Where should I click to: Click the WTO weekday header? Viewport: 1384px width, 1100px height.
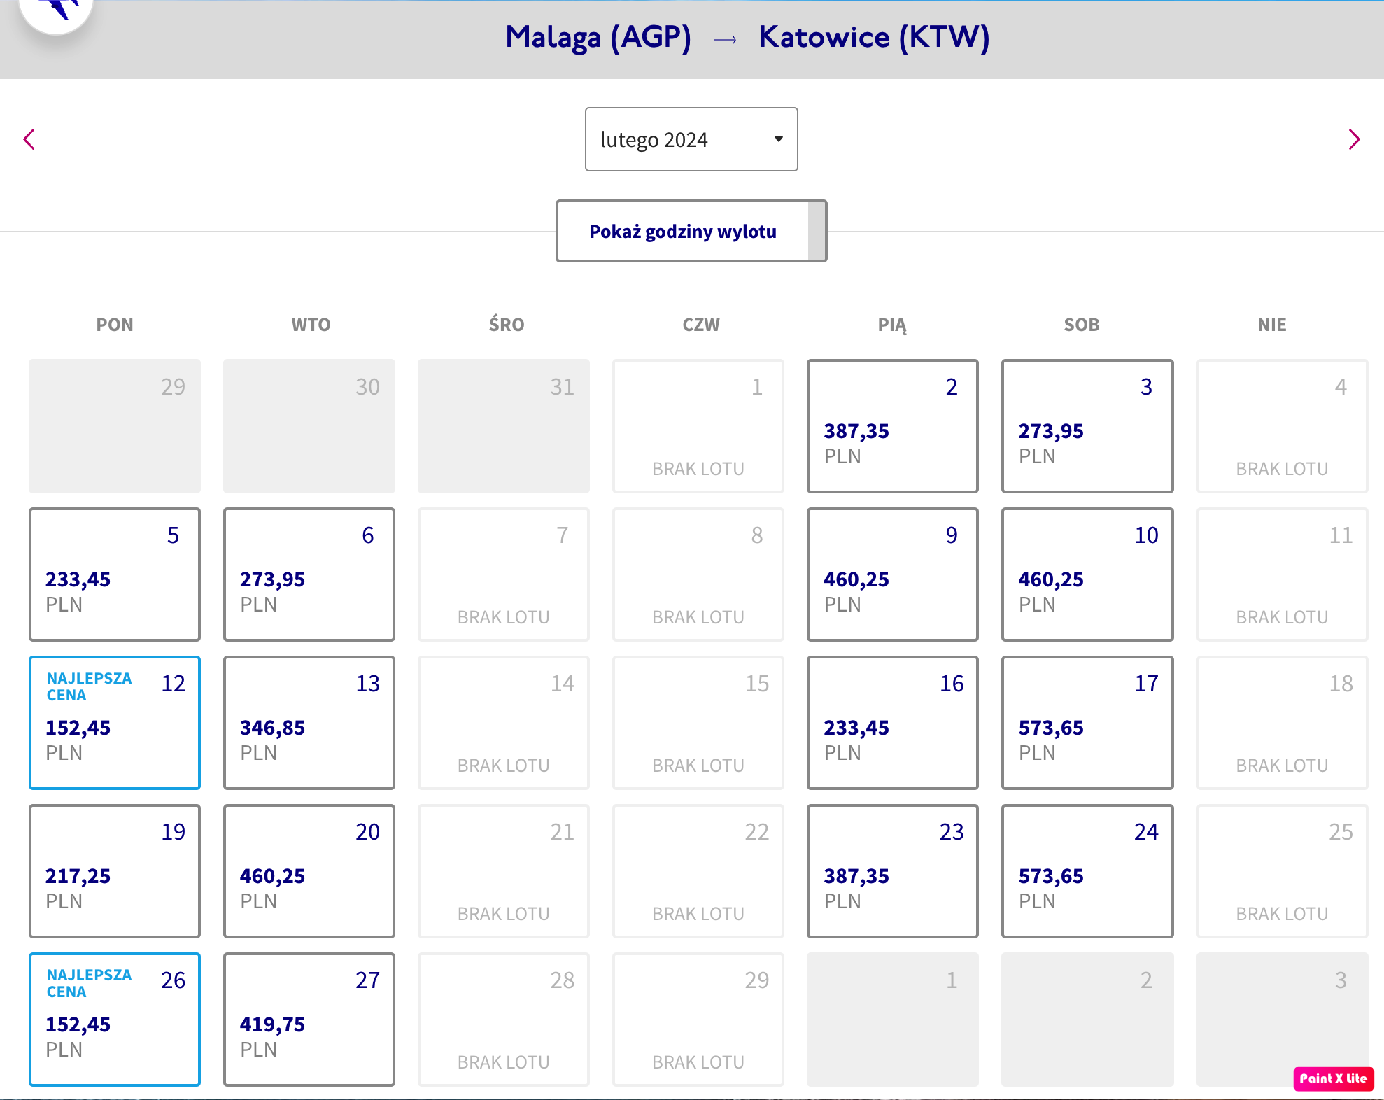pos(311,325)
